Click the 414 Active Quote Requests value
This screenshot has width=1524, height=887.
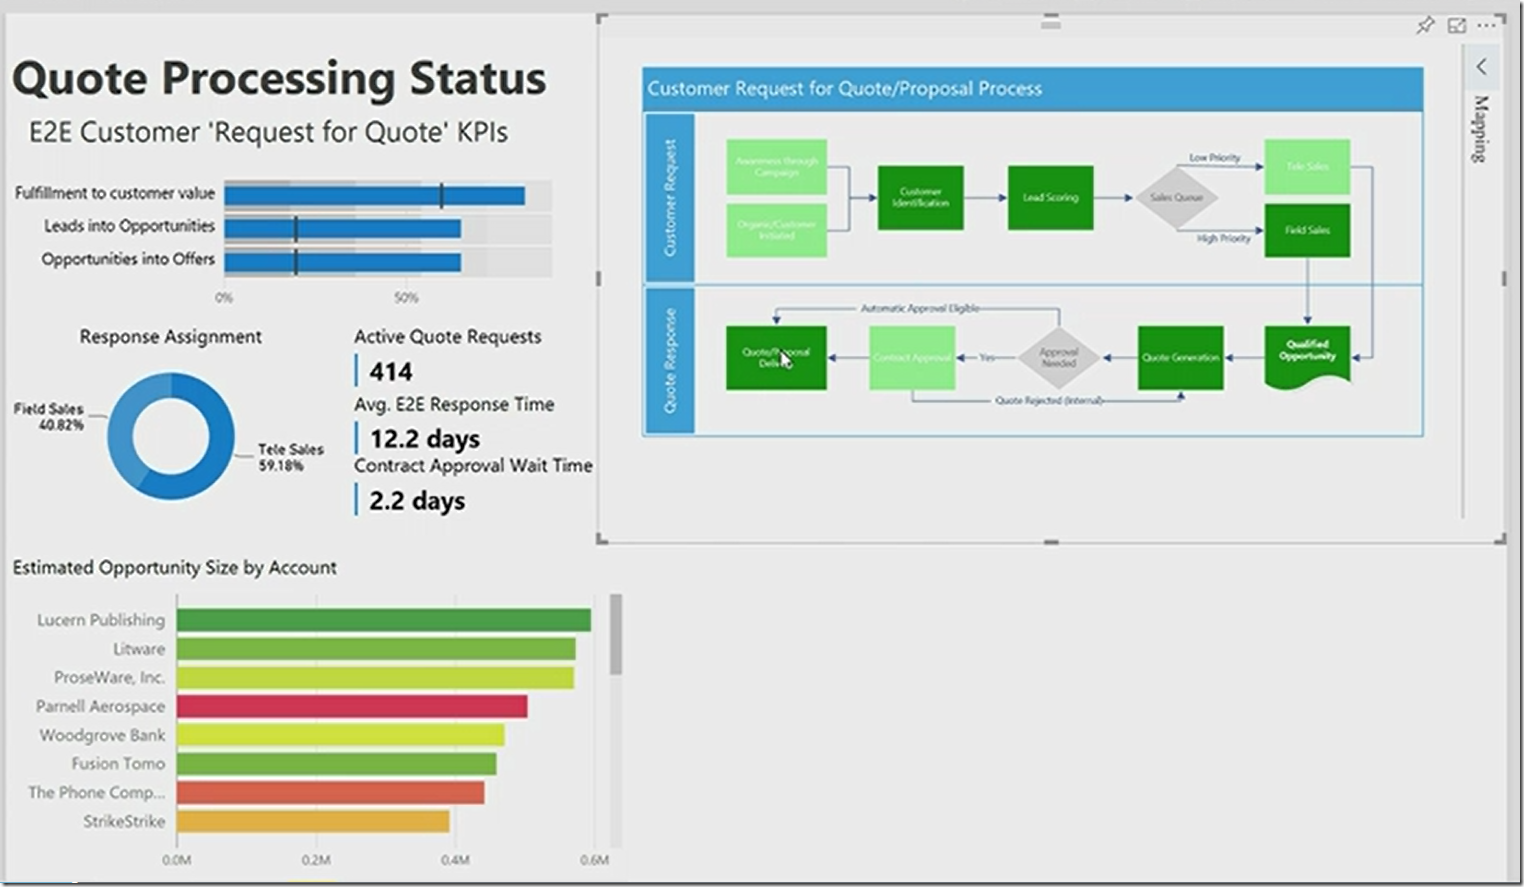click(x=391, y=372)
